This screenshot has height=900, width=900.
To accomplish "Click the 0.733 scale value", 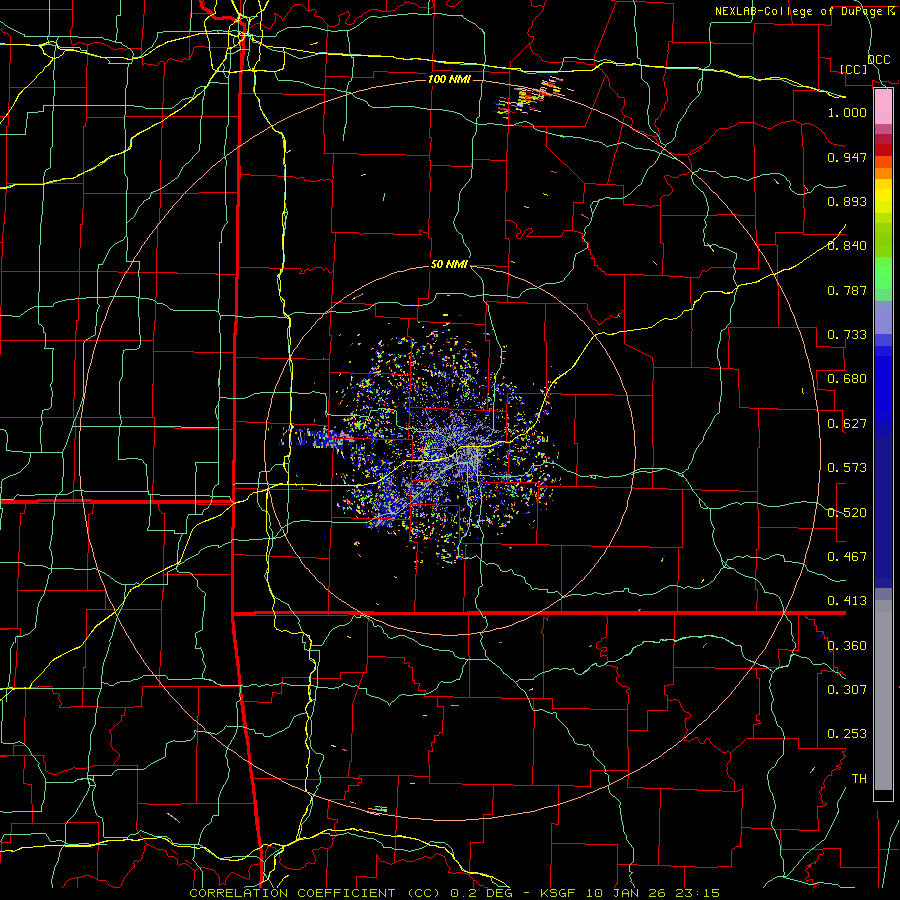I will pyautogui.click(x=847, y=335).
